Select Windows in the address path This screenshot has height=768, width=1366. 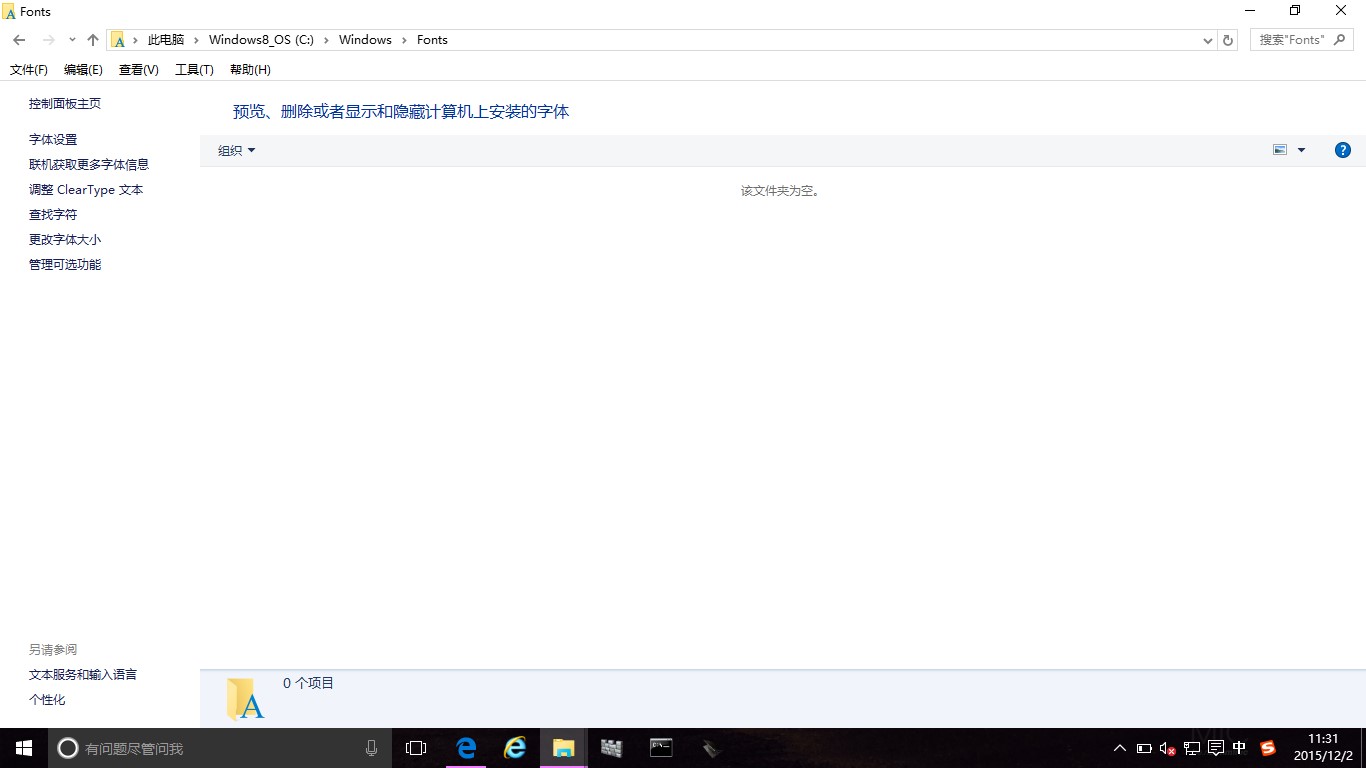(365, 40)
